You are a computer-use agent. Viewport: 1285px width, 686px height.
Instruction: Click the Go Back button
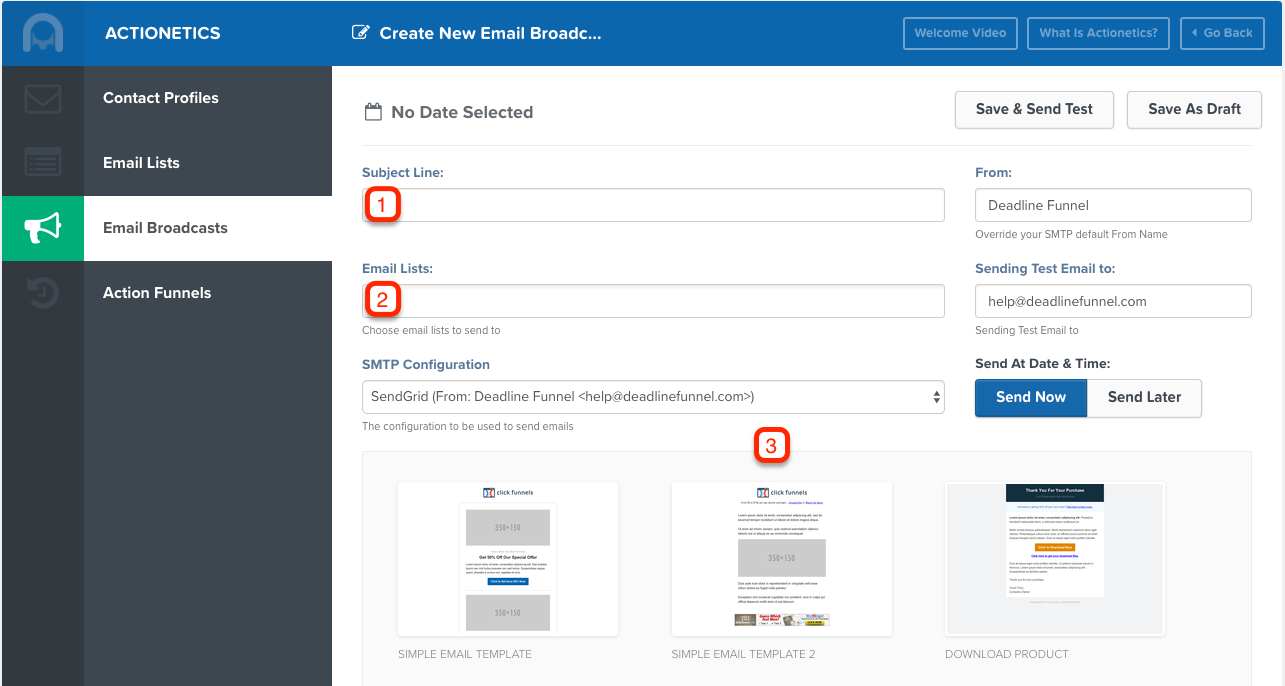pyautogui.click(x=1221, y=33)
